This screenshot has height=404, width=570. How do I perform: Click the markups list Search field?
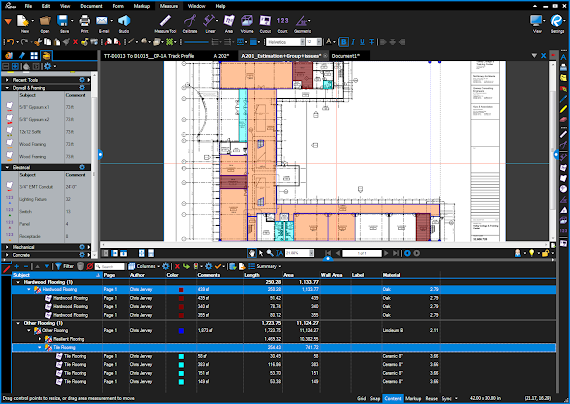click(x=110, y=267)
